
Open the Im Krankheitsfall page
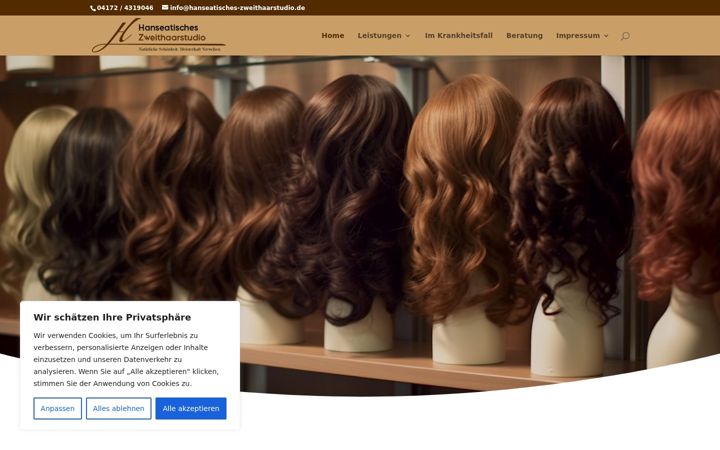click(458, 35)
